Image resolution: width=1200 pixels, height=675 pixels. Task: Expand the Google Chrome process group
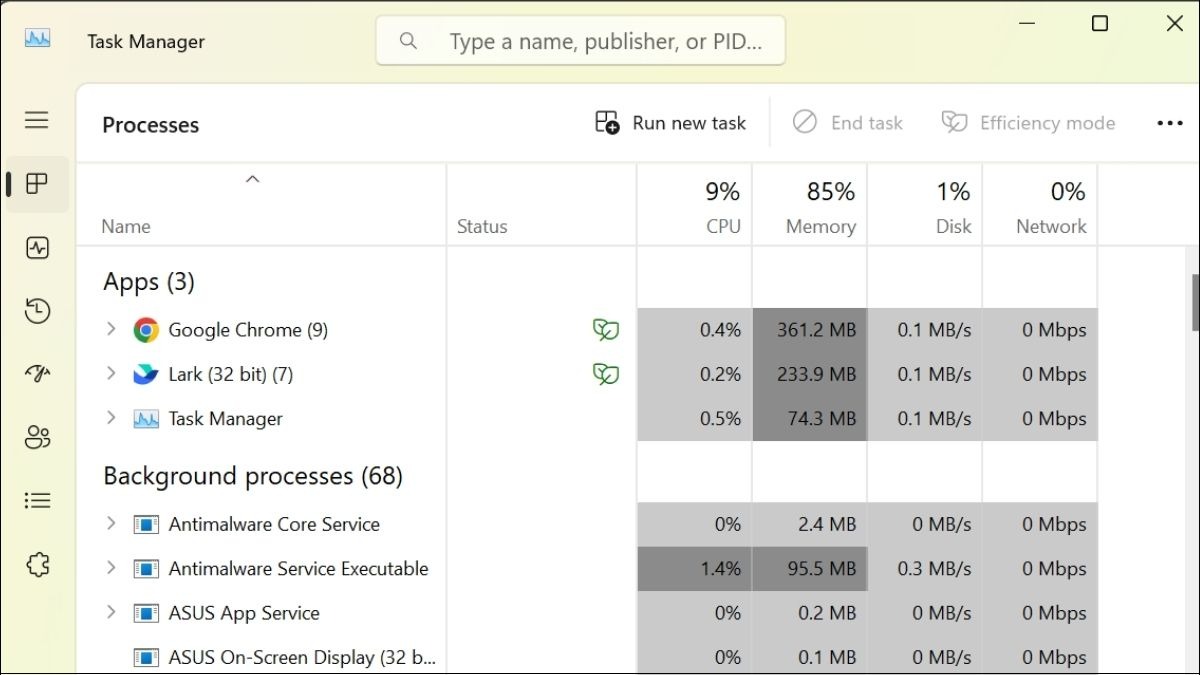tap(111, 329)
